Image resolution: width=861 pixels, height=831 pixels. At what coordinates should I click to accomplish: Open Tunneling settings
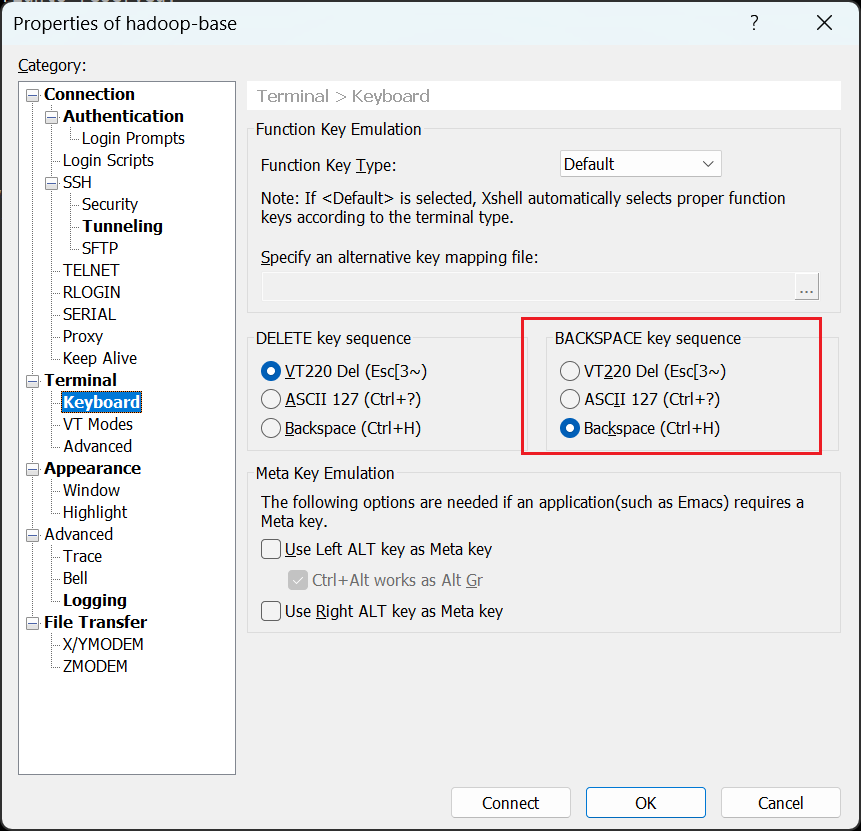coord(122,226)
